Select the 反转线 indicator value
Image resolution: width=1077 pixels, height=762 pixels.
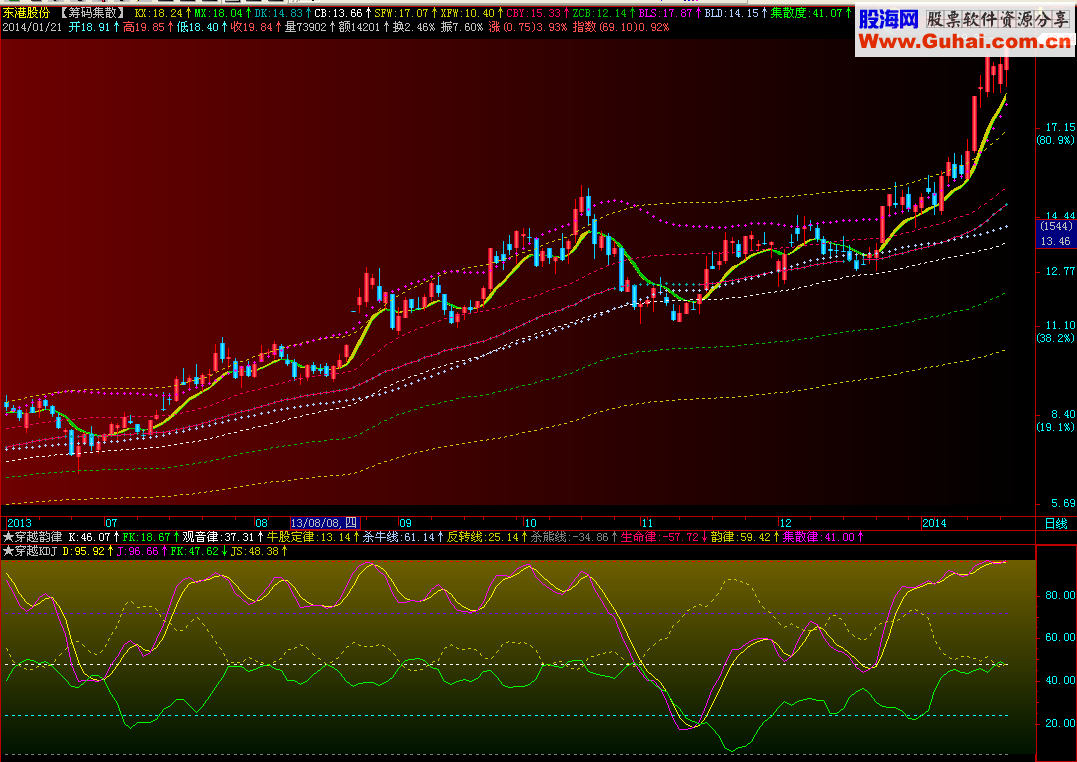click(483, 537)
